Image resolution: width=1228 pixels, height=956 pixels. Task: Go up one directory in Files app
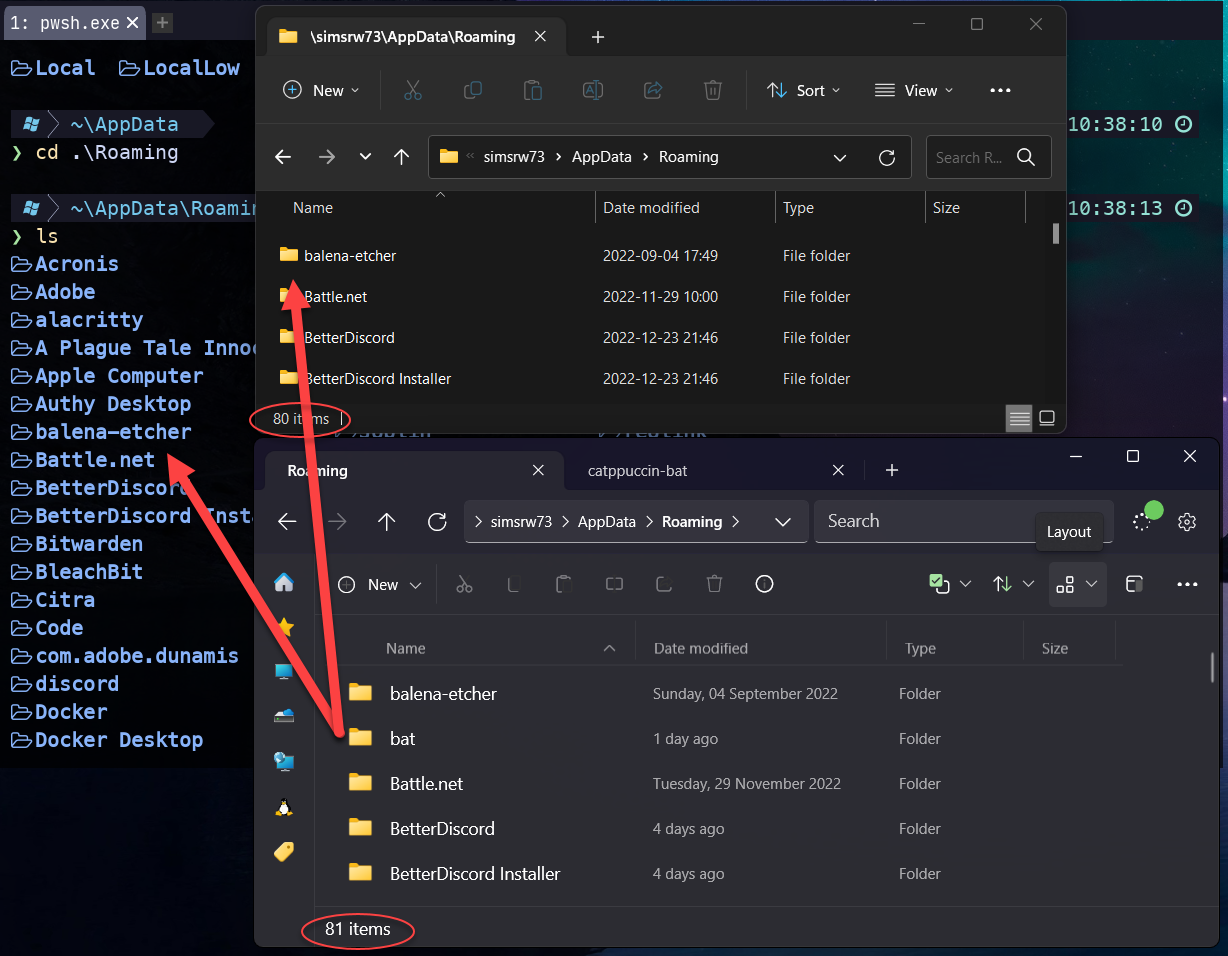point(387,521)
